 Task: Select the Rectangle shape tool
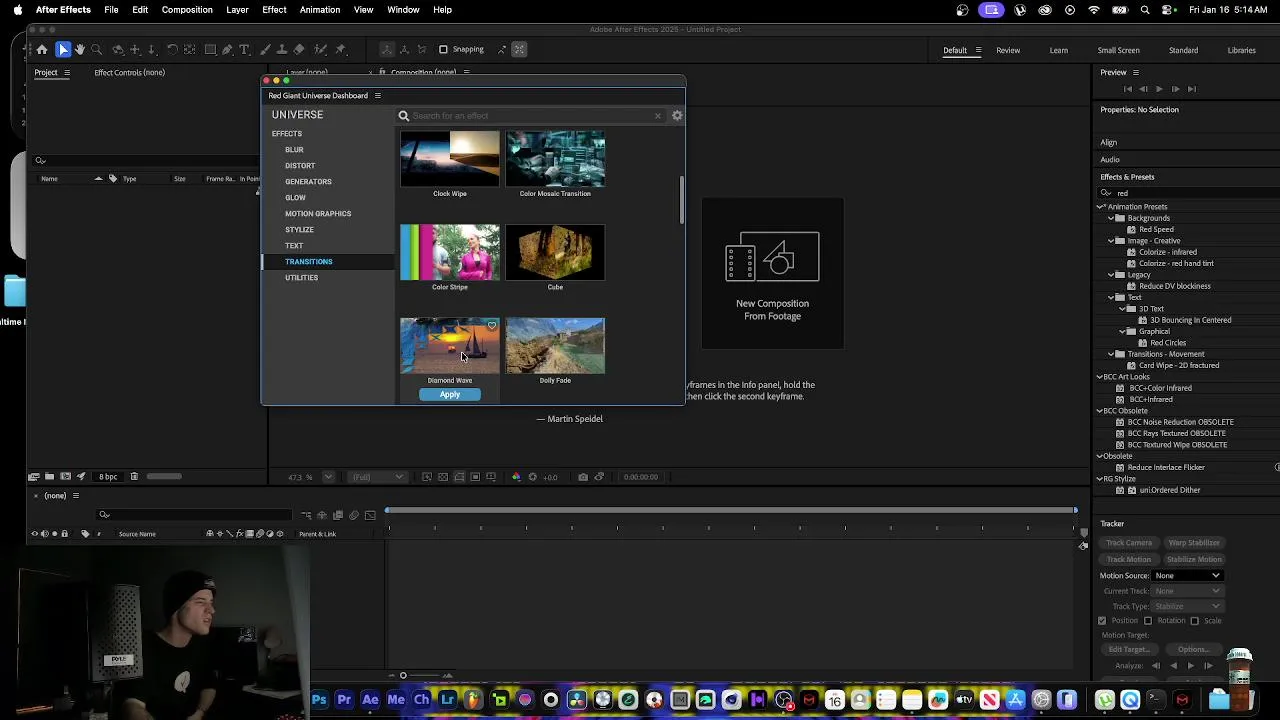210,50
